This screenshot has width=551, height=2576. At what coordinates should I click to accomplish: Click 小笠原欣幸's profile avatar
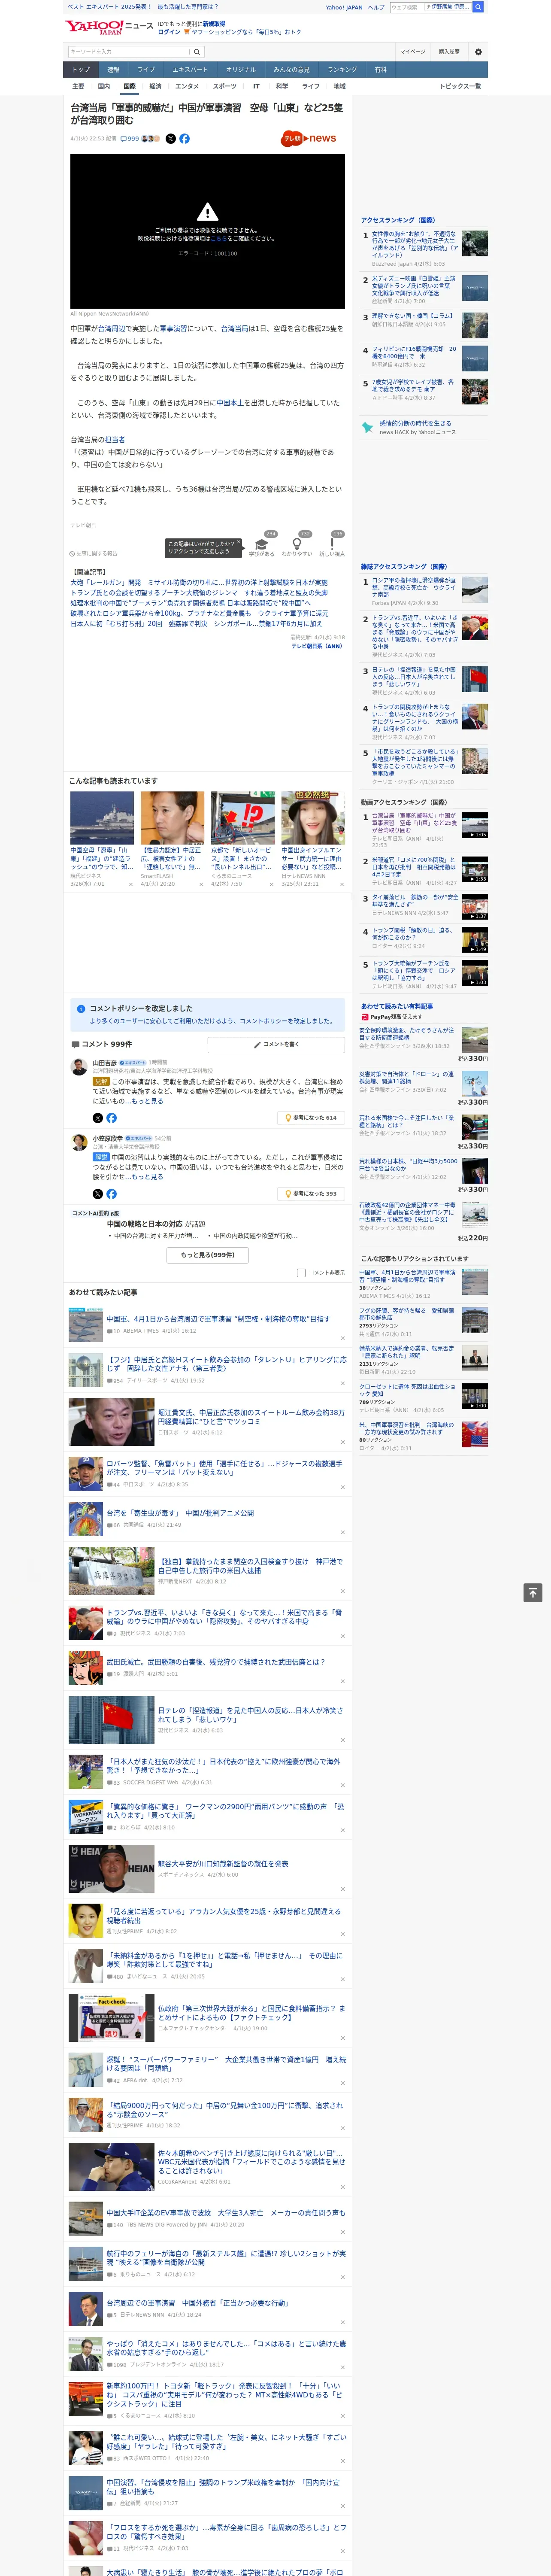[79, 1143]
